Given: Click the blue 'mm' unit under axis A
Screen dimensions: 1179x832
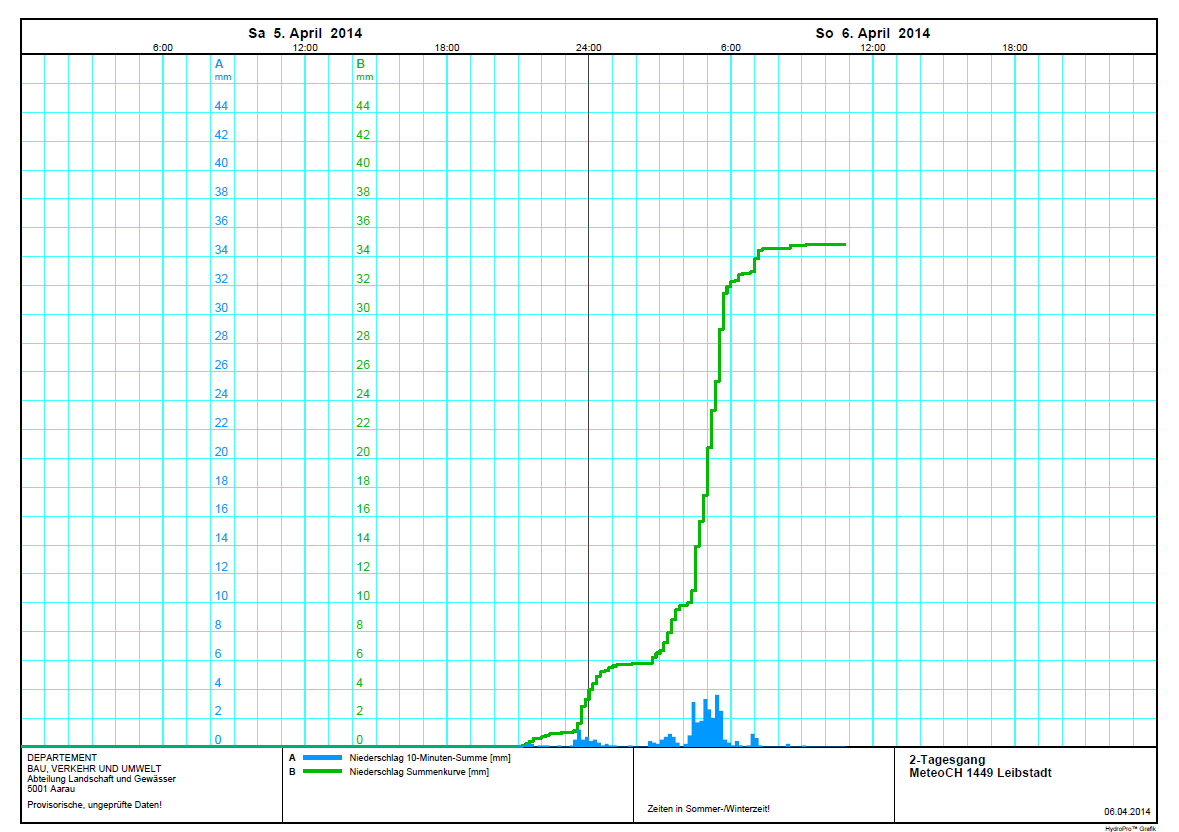Looking at the screenshot, I should (x=223, y=77).
